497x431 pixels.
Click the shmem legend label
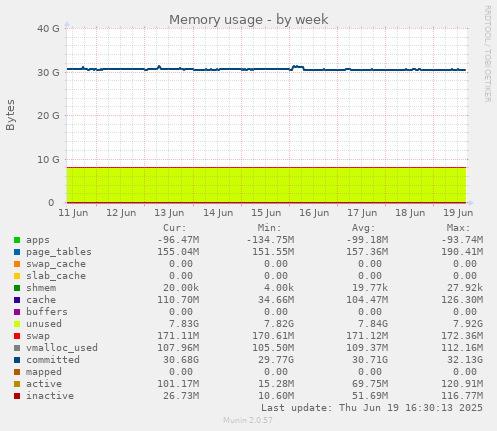click(x=41, y=288)
